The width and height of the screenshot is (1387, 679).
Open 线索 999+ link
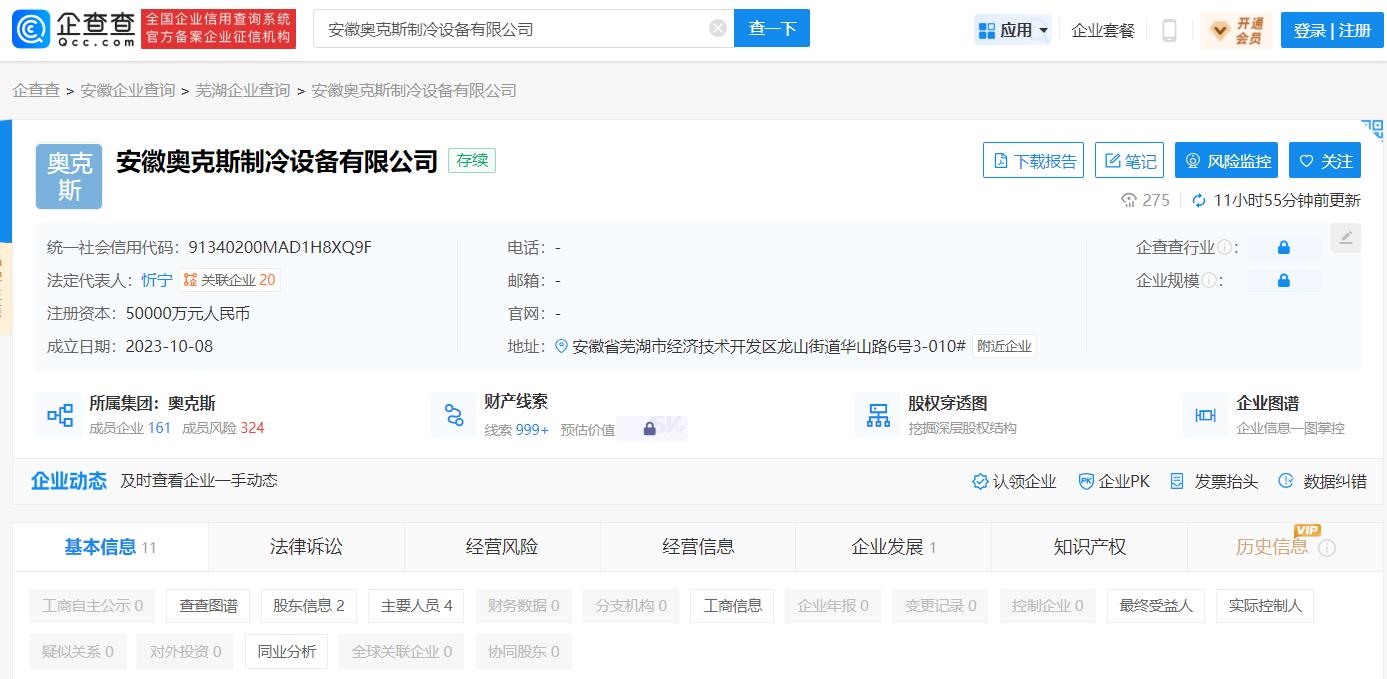(516, 429)
